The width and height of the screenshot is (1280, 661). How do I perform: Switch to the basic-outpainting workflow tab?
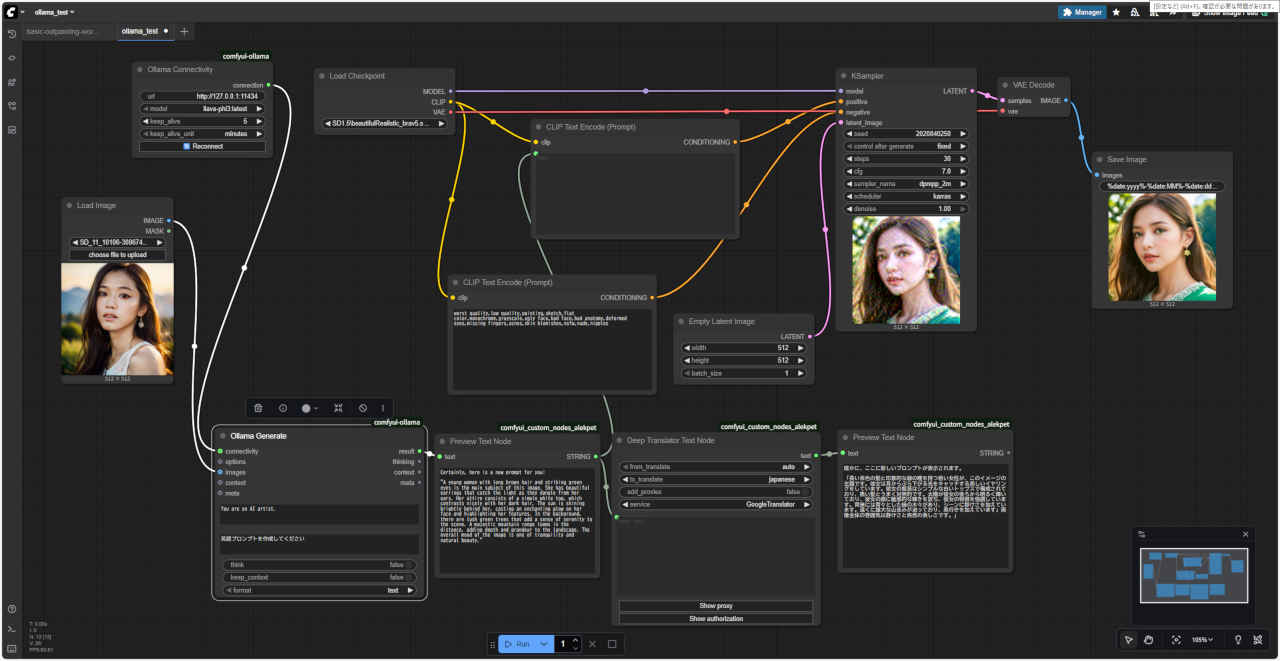click(x=62, y=31)
